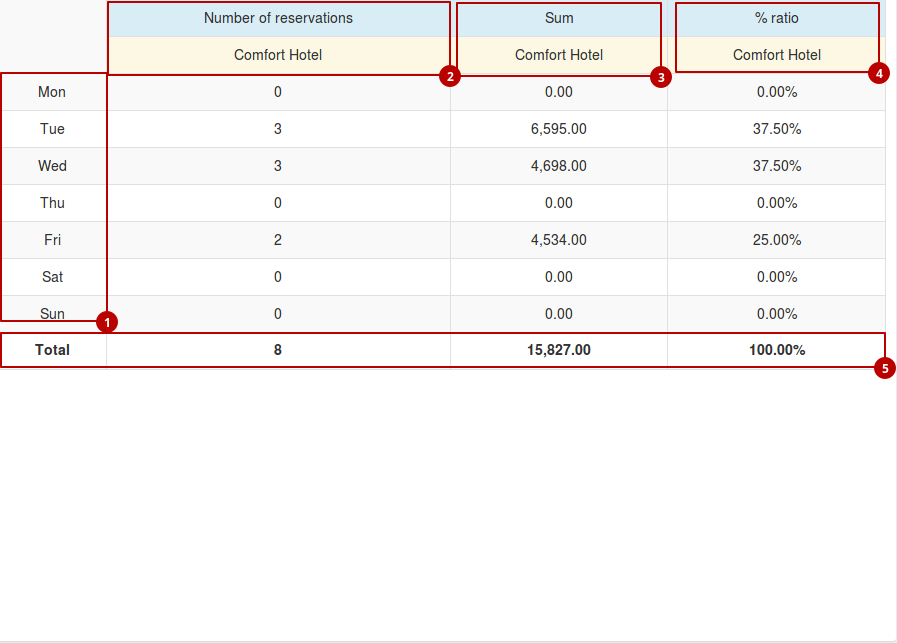Select the Tue row label

pyautogui.click(x=52, y=129)
